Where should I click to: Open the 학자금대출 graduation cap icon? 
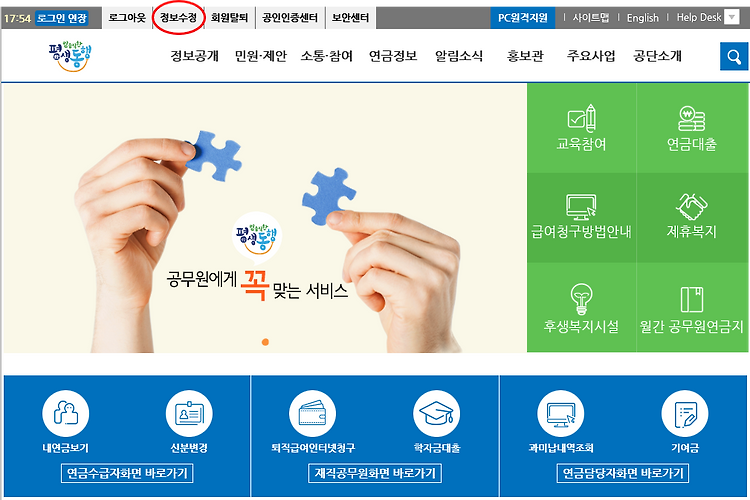437,413
